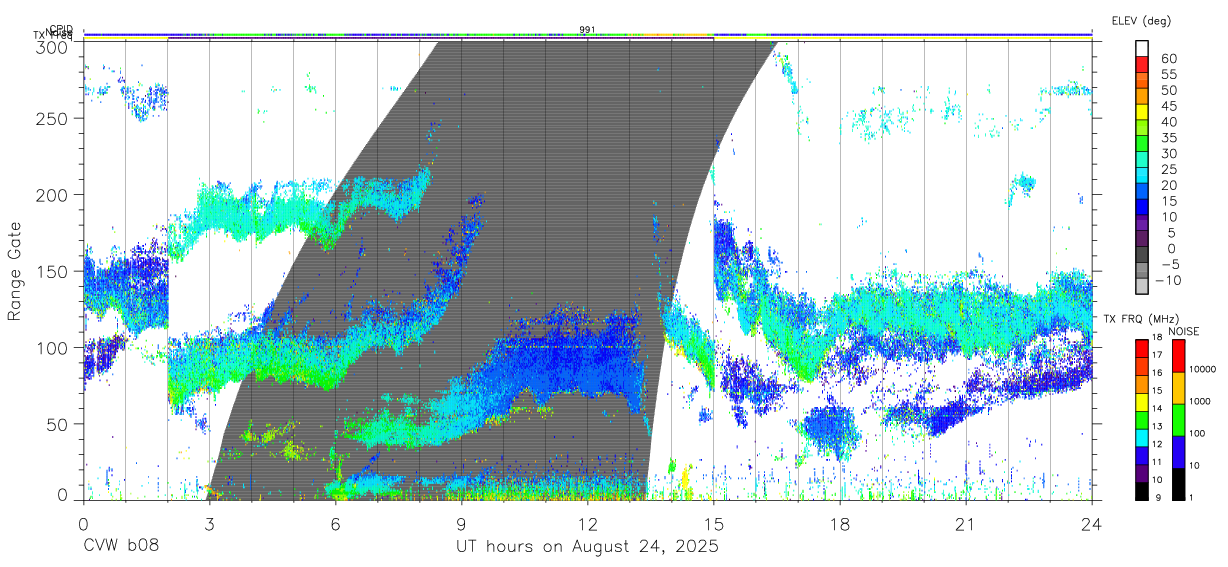Screen dimensions: 1228x567
Task: Click the yellow 40–45 degree elevation swatch
Action: 1142,112
